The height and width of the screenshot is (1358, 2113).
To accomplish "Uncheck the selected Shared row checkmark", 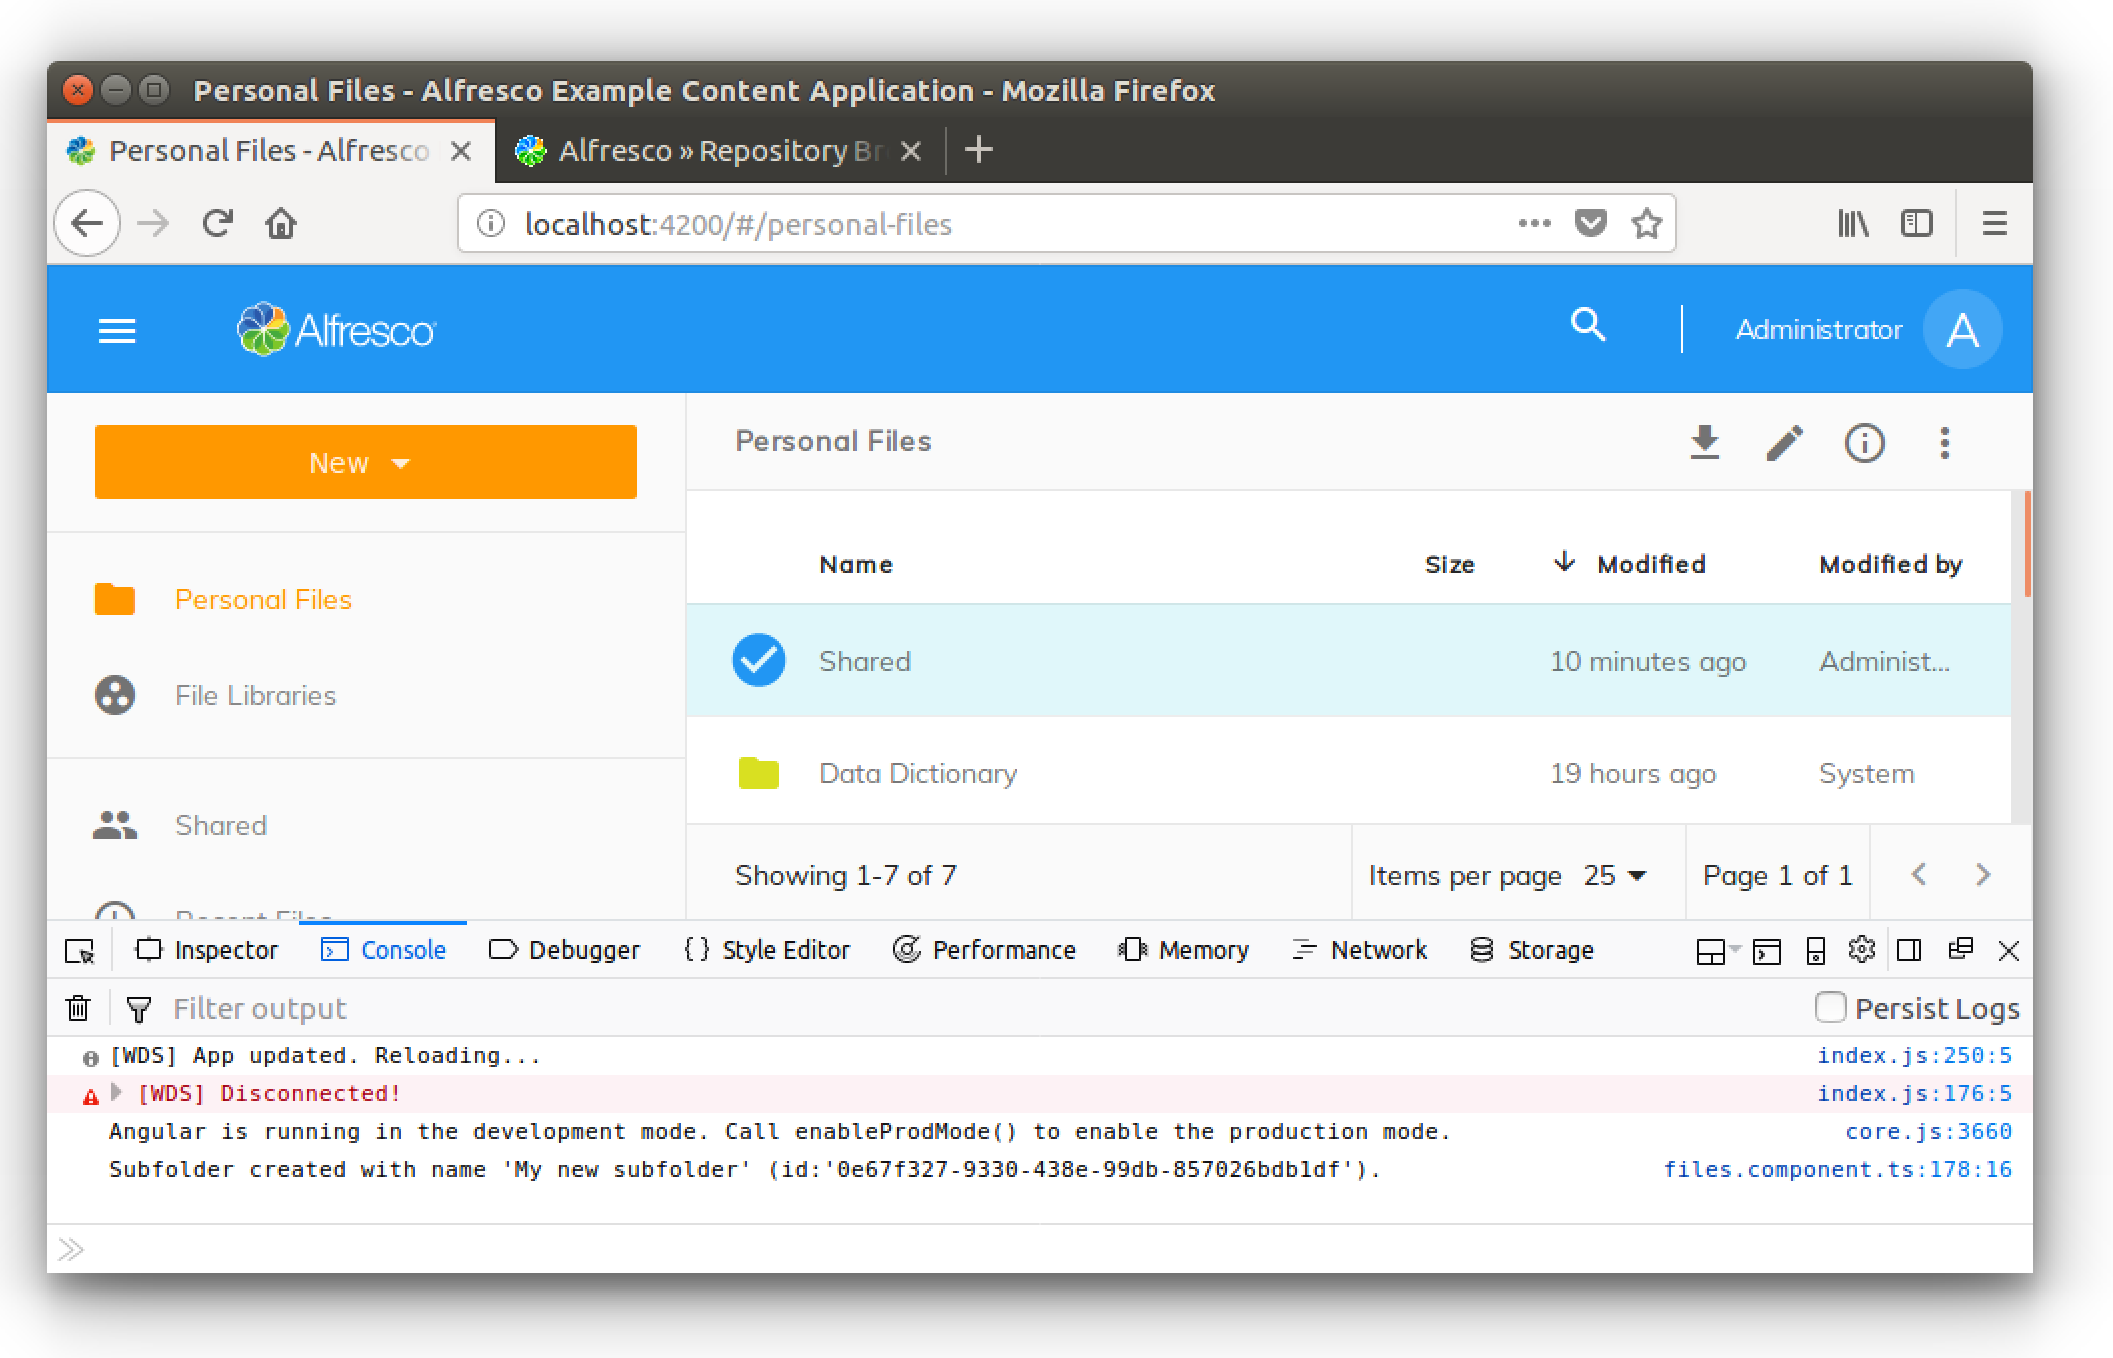I will [x=759, y=660].
